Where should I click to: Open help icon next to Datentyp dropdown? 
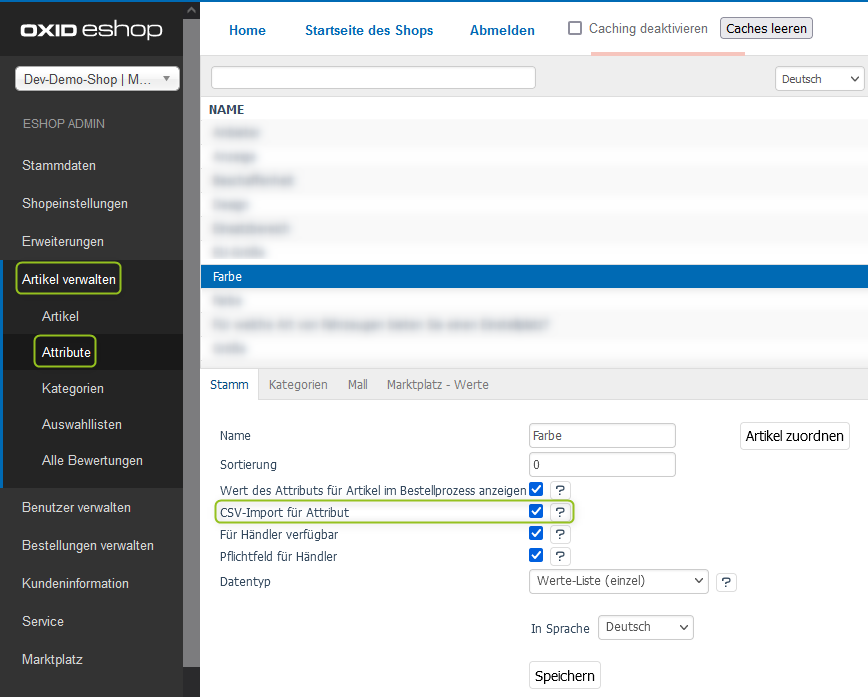[x=726, y=582]
